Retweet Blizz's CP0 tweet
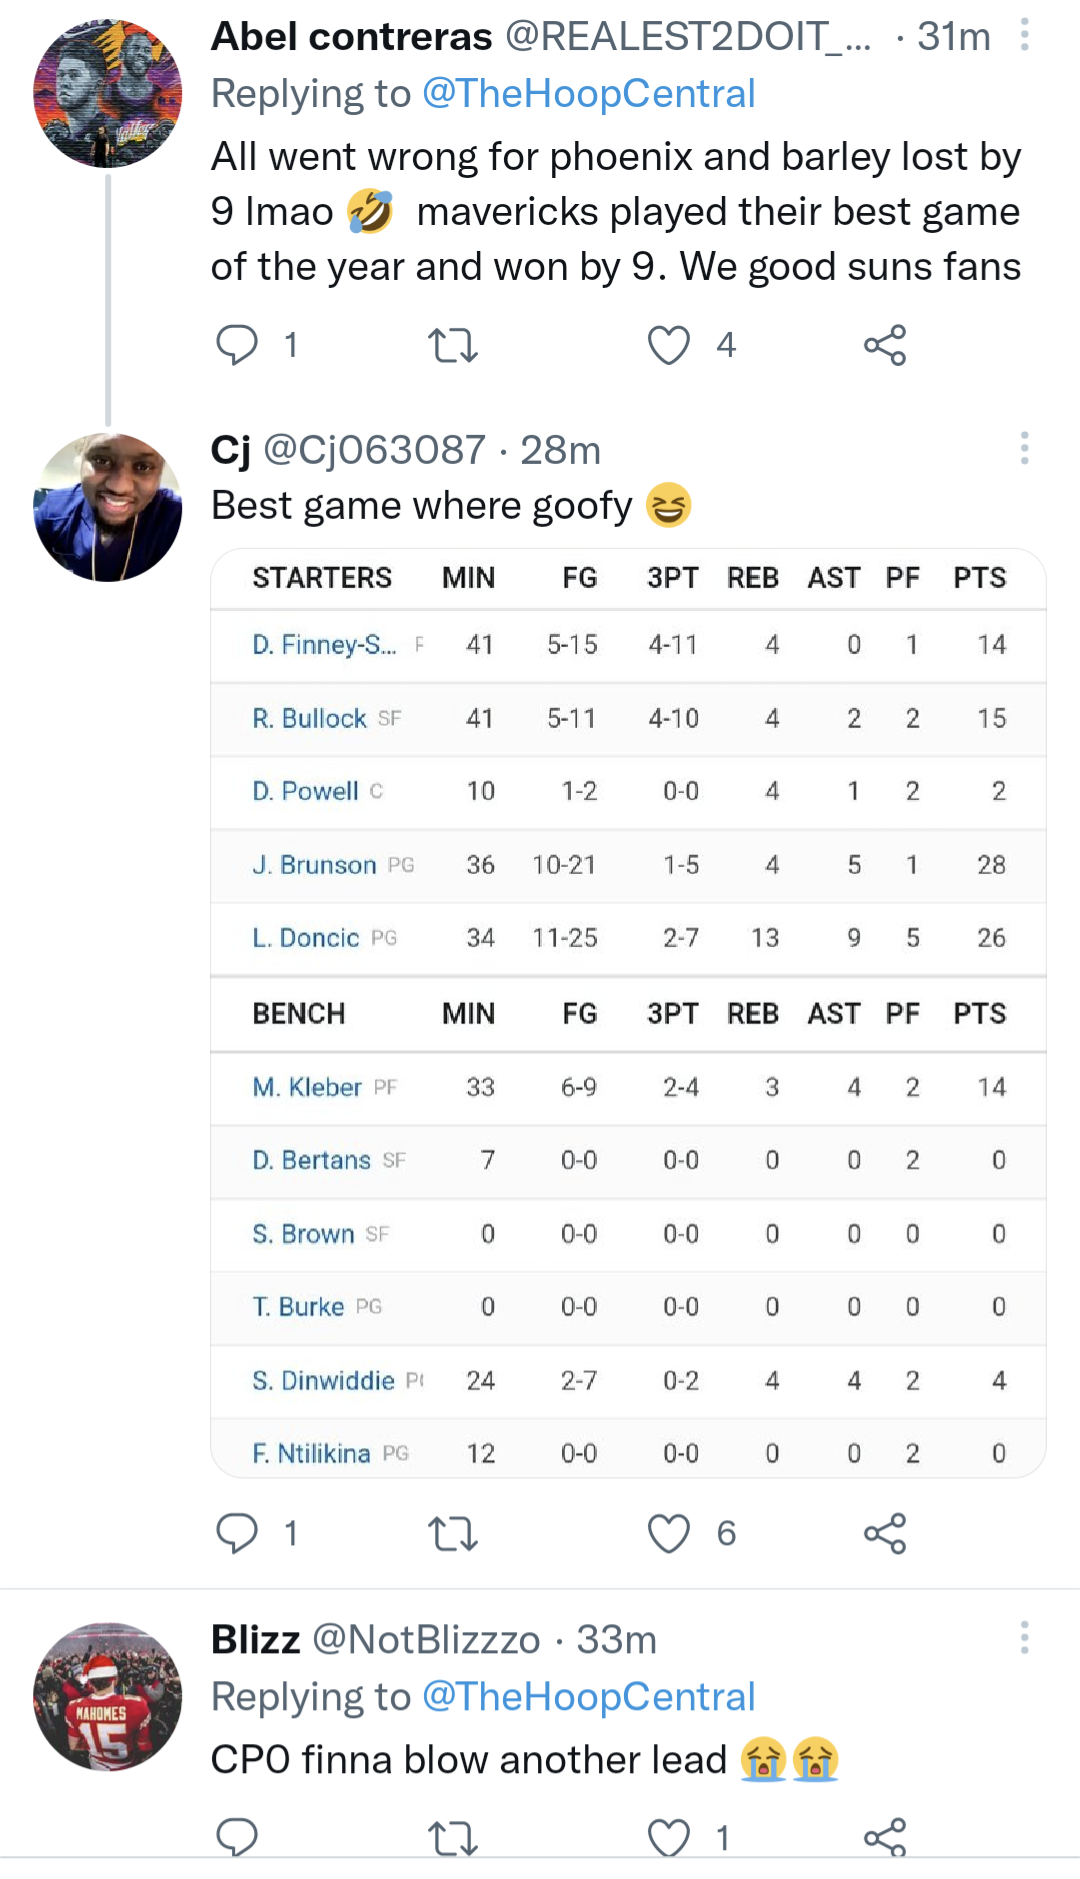 [452, 1838]
